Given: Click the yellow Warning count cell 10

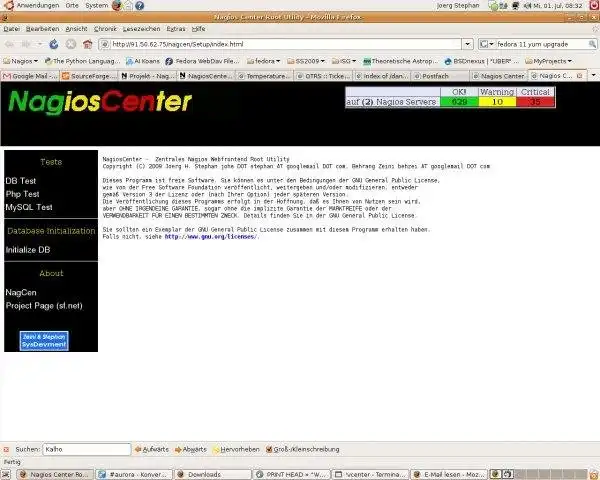Looking at the screenshot, I should [497, 102].
